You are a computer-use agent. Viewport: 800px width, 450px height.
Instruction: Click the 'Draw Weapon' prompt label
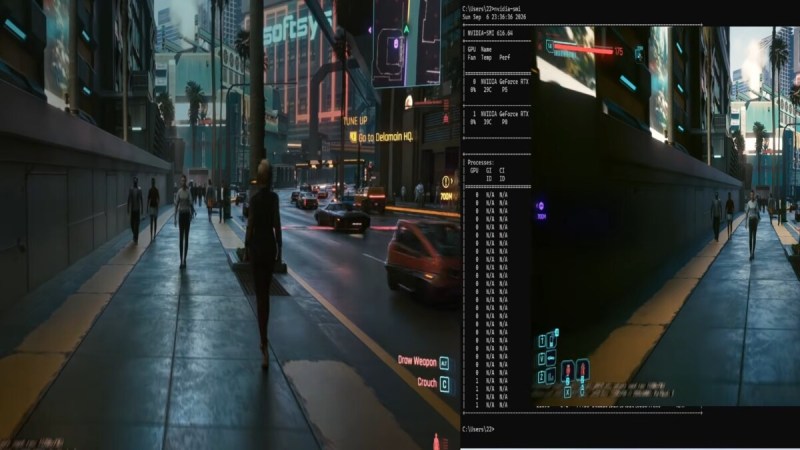click(417, 361)
